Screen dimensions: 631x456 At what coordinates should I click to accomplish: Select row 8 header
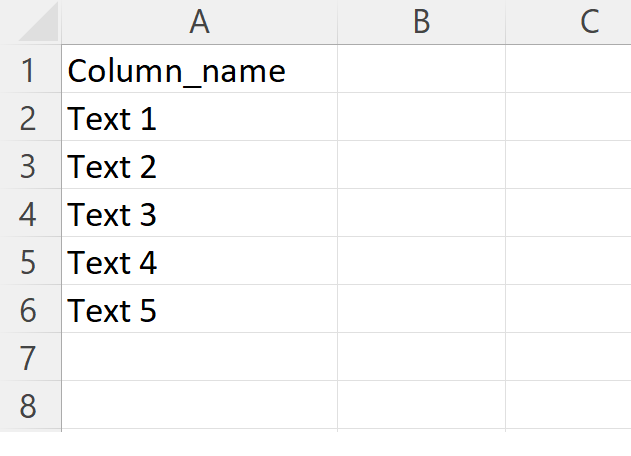pos(28,406)
